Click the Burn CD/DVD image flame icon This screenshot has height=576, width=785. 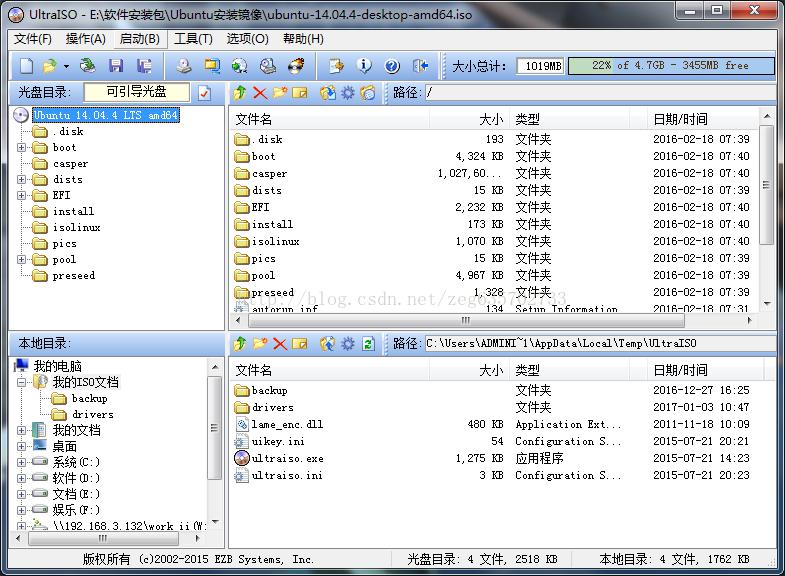pyautogui.click(x=296, y=66)
